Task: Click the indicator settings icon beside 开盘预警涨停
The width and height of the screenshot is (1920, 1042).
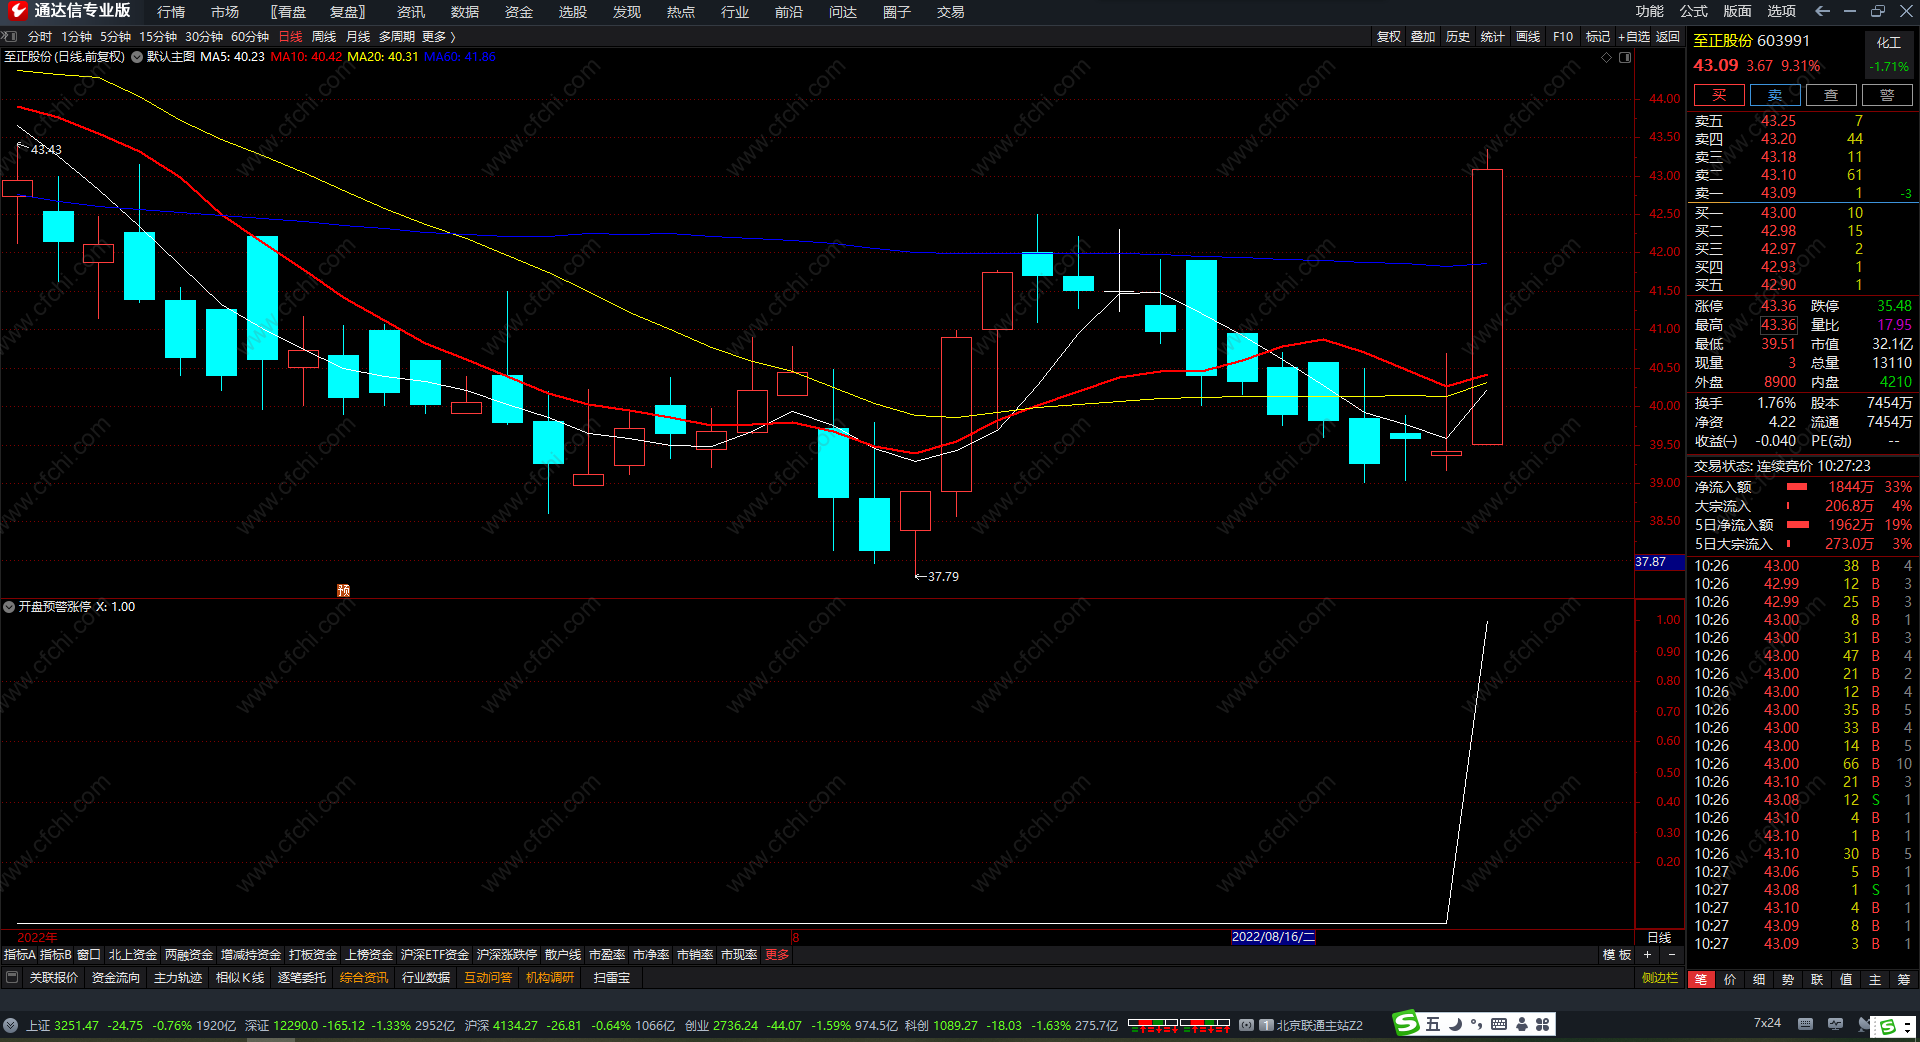Action: coord(9,607)
